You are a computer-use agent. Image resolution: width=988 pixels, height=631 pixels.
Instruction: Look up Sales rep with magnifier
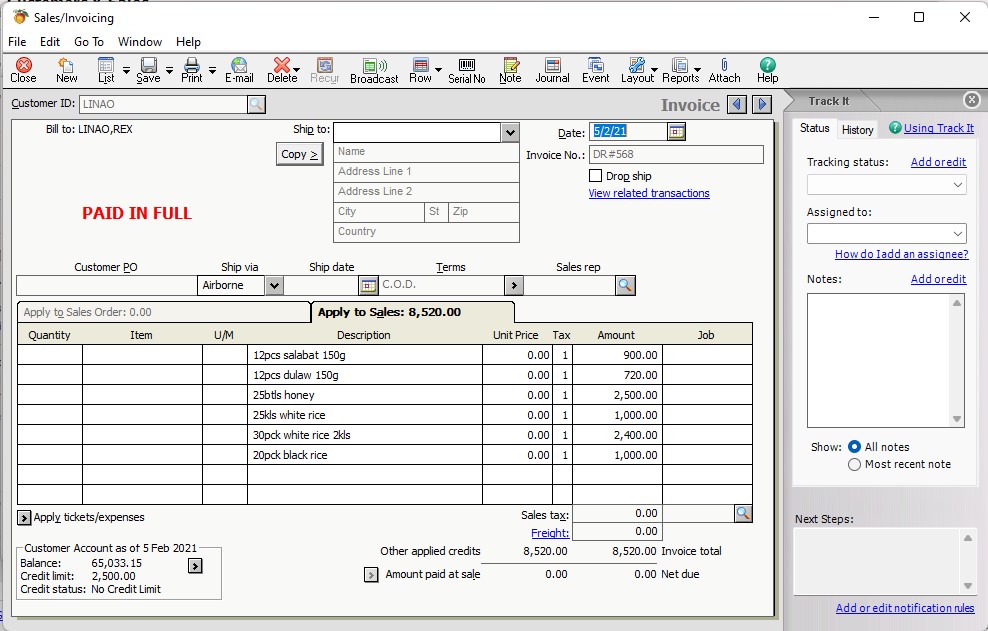pos(625,285)
